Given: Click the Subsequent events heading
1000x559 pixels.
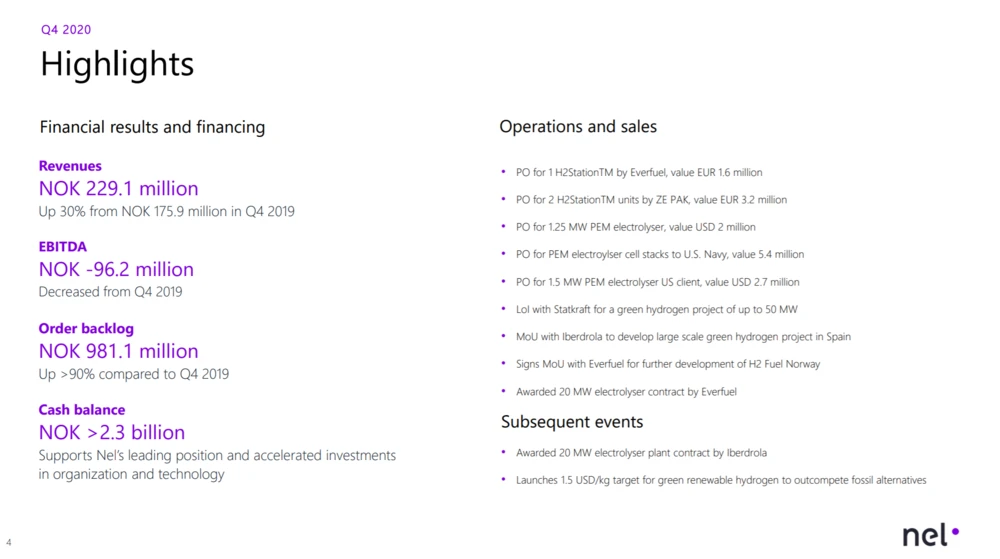Looking at the screenshot, I should point(572,422).
